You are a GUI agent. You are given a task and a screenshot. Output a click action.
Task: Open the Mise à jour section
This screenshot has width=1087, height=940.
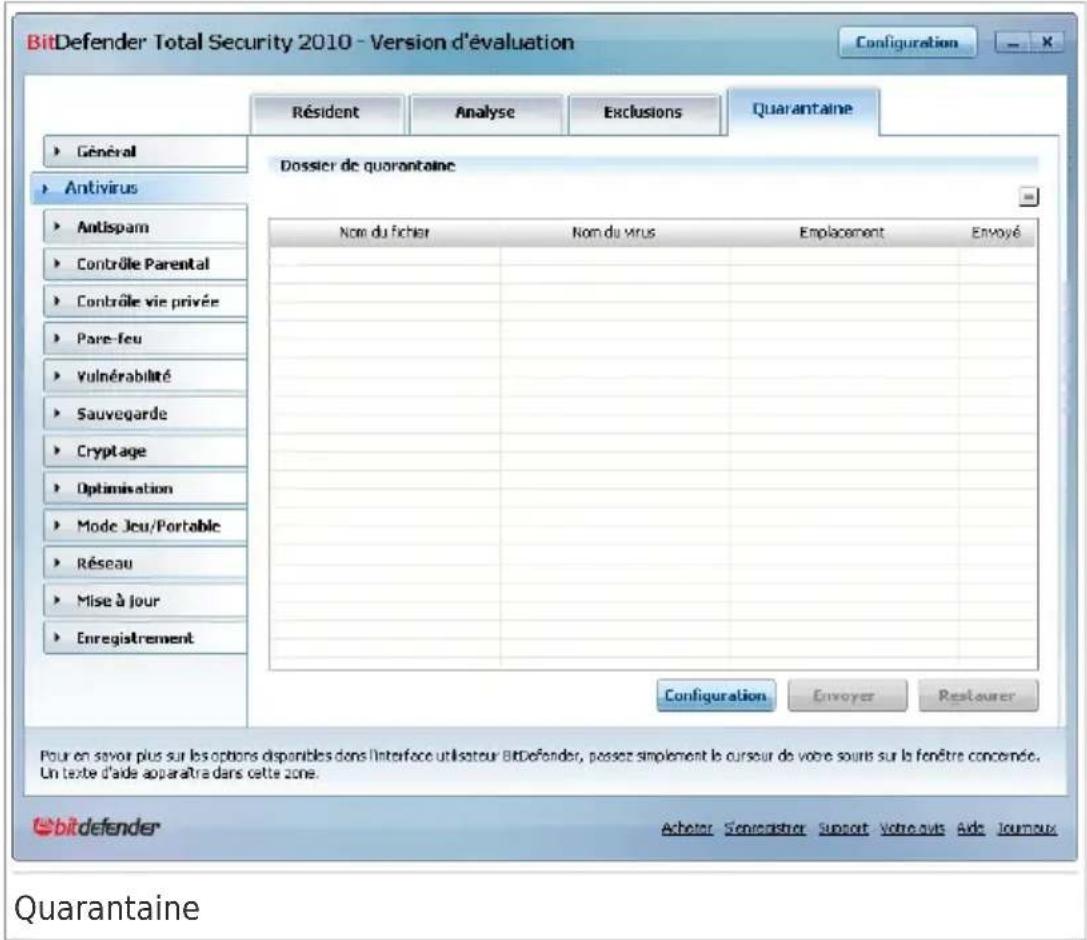point(145,601)
